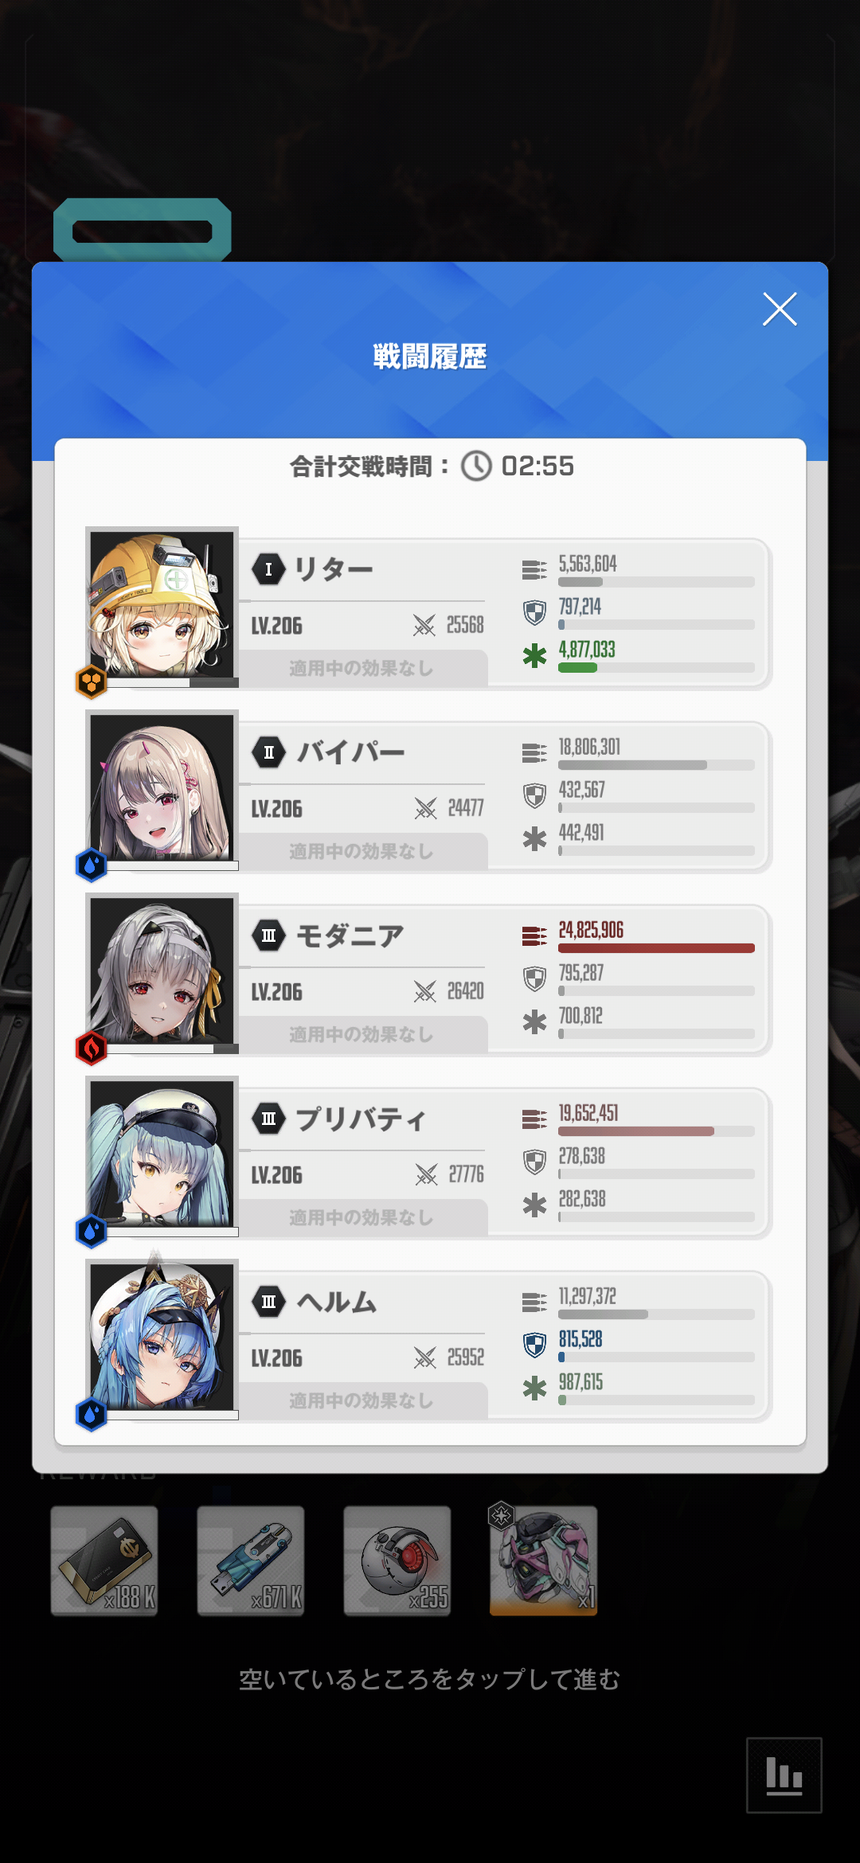Tap the credit card reward x188K

click(x=105, y=1561)
